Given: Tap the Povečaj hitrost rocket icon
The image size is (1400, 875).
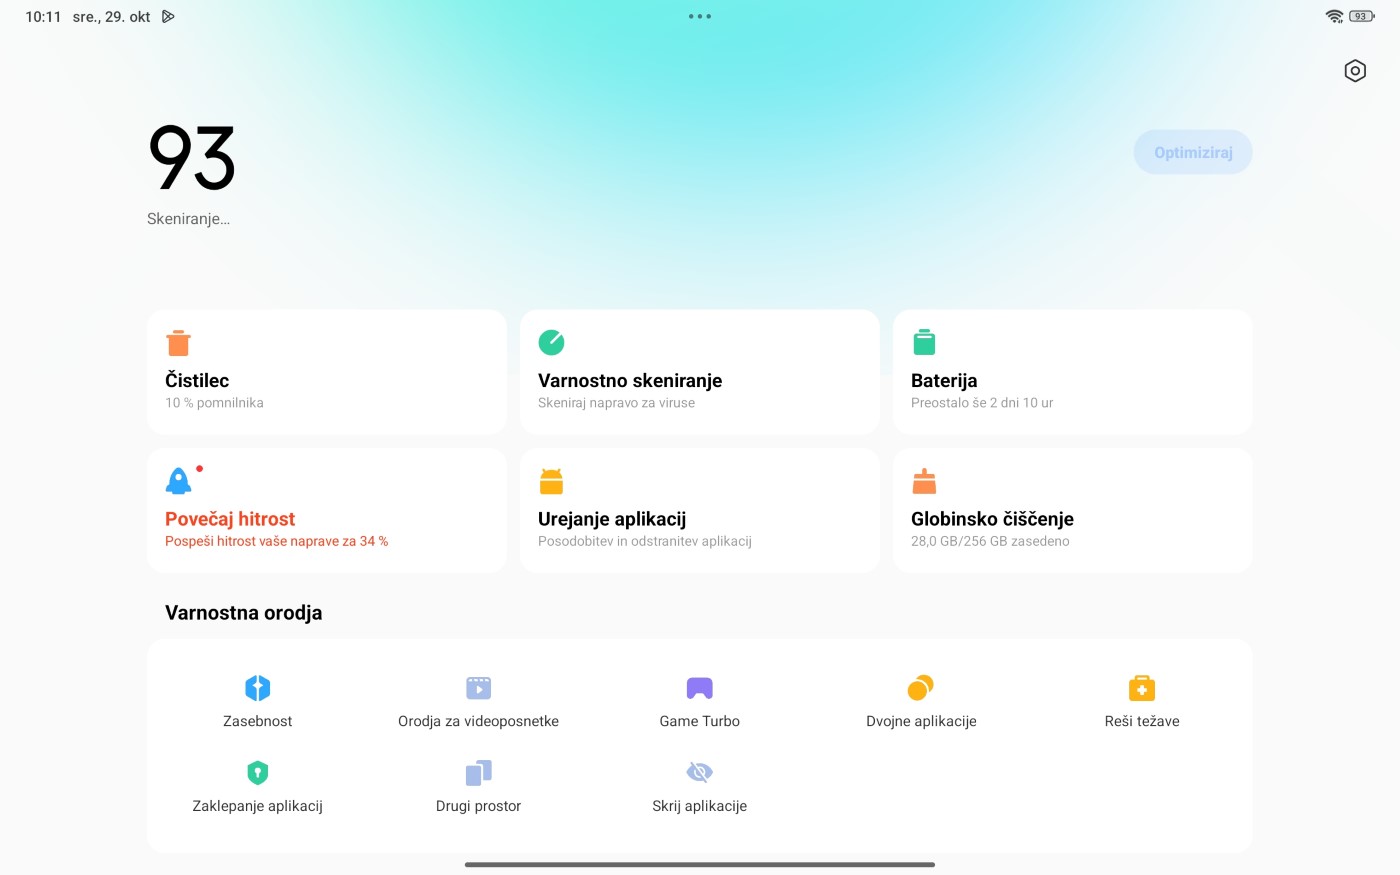Looking at the screenshot, I should click(179, 481).
